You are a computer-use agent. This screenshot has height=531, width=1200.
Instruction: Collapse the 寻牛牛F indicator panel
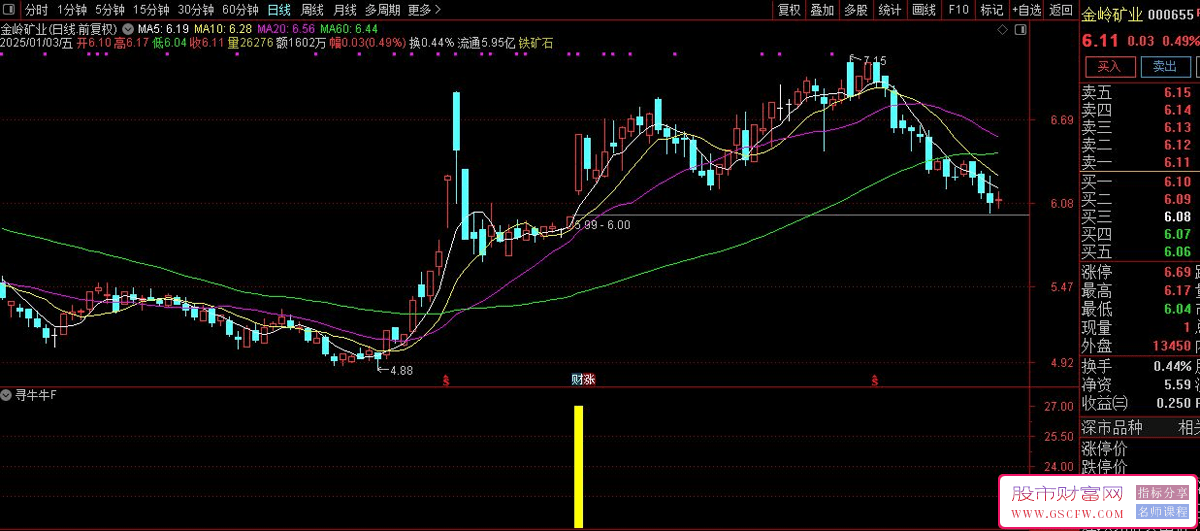[x=7, y=394]
